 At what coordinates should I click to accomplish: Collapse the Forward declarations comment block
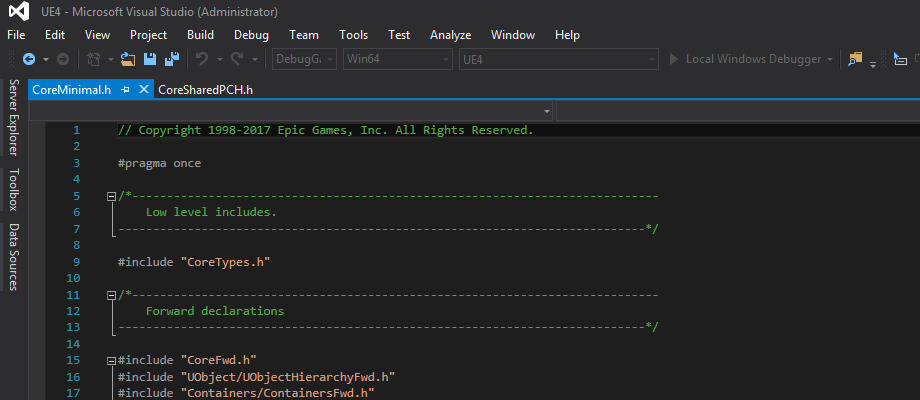click(112, 295)
